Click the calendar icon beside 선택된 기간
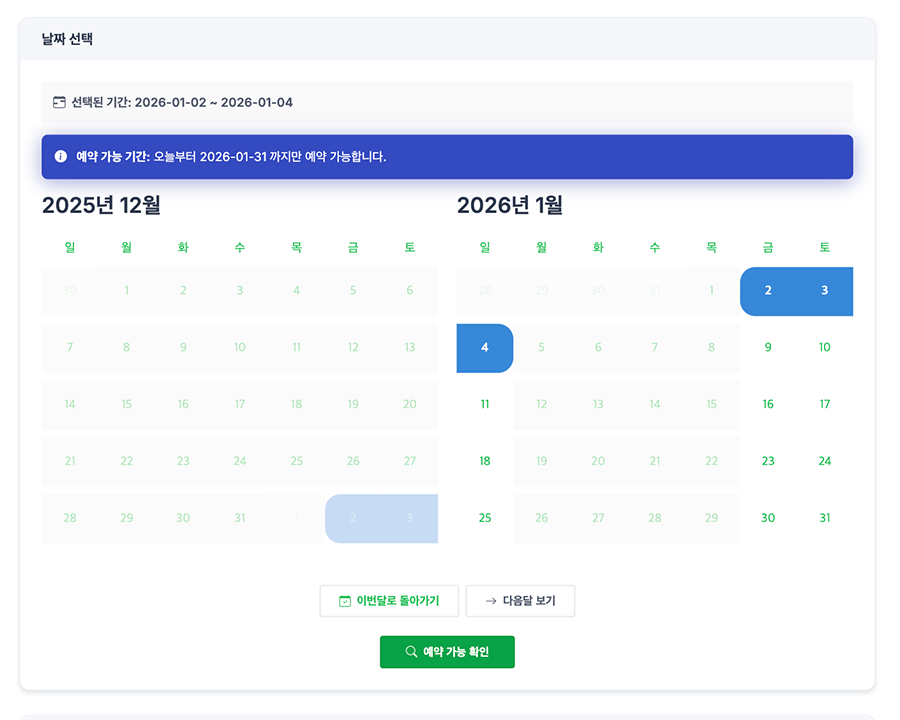The image size is (900, 720). 58,101
